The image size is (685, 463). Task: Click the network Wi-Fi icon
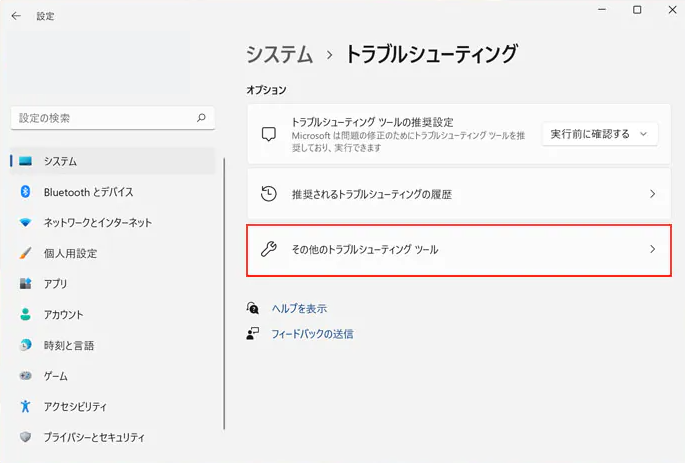[x=26, y=223]
